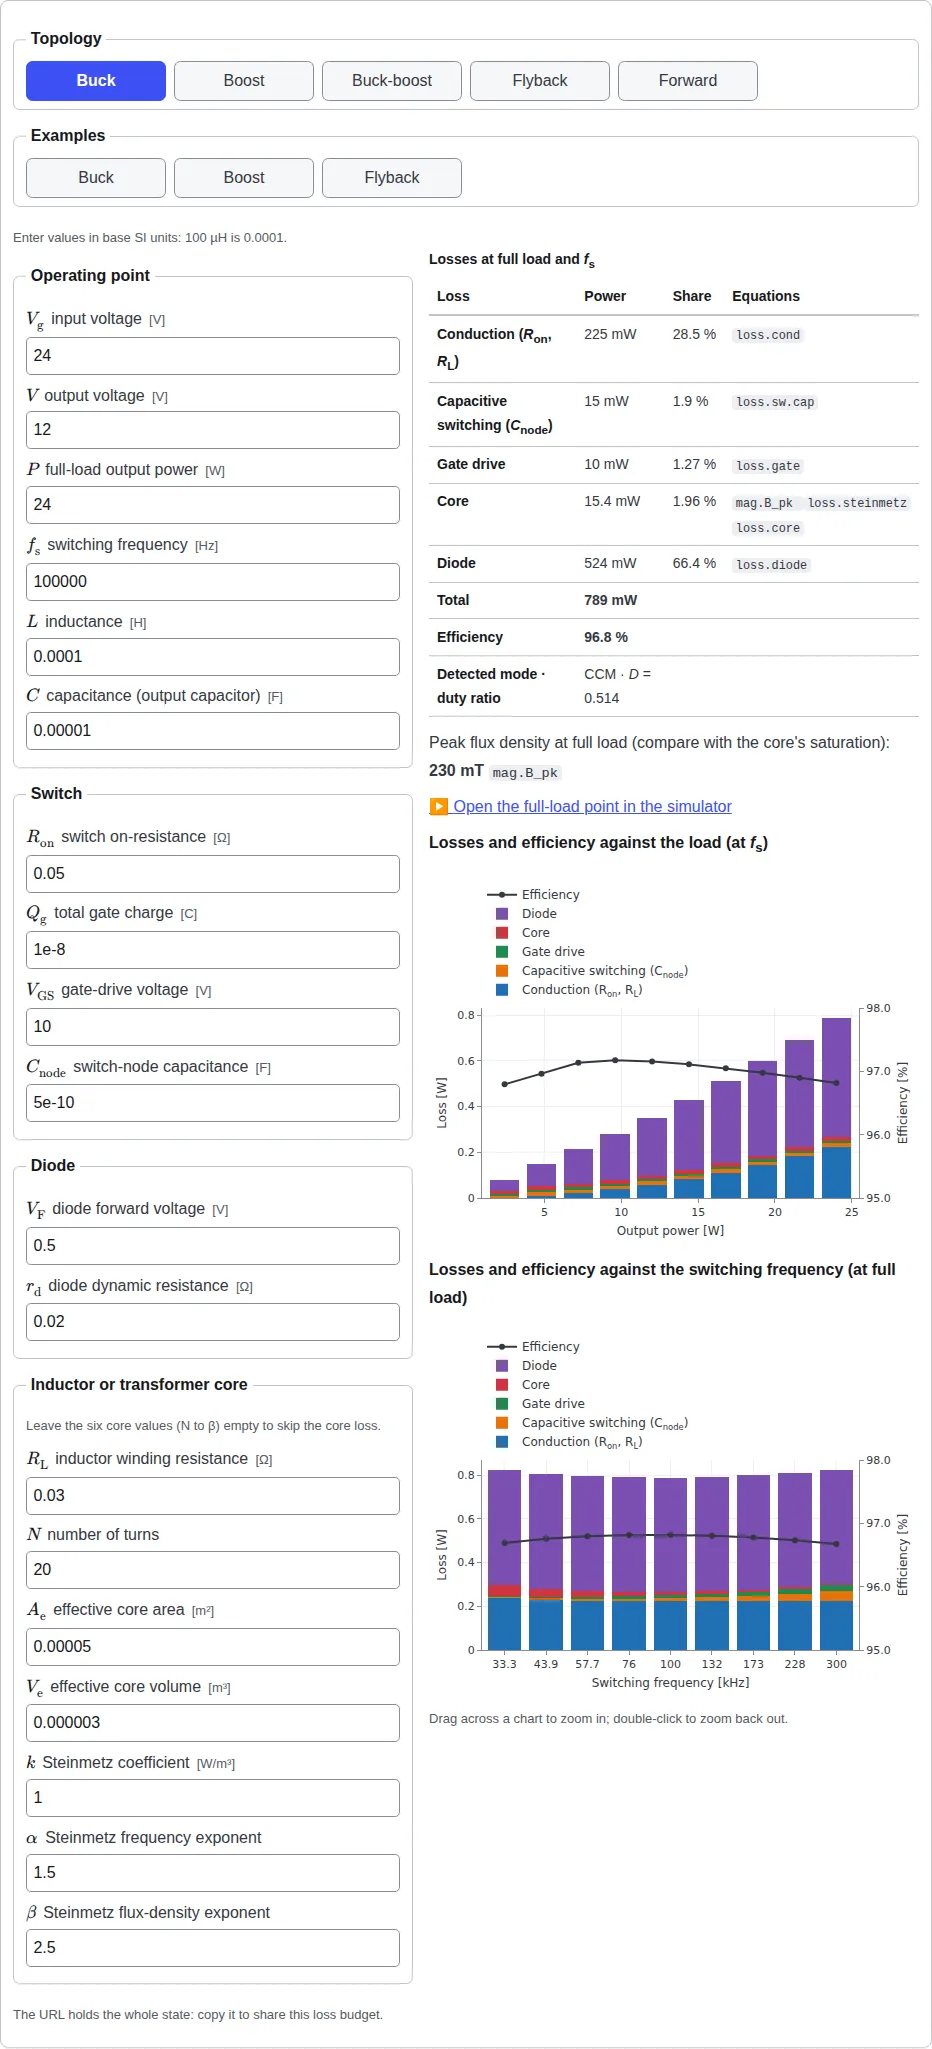The image size is (932, 2049).
Task: Focus the Steinmetz frequency exponent input
Action: 213,1873
